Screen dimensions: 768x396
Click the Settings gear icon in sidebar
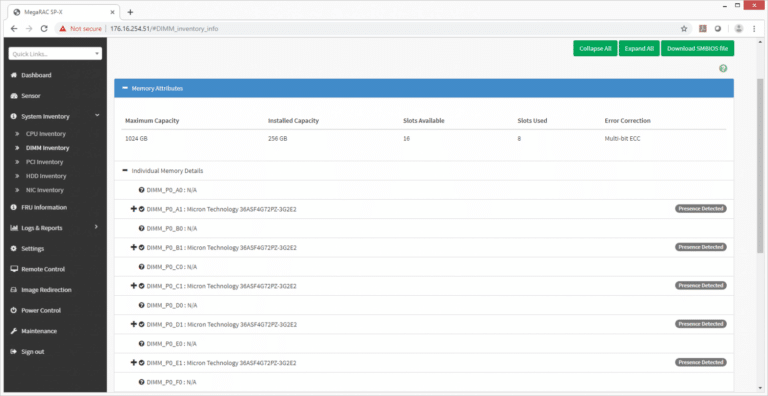coord(14,248)
